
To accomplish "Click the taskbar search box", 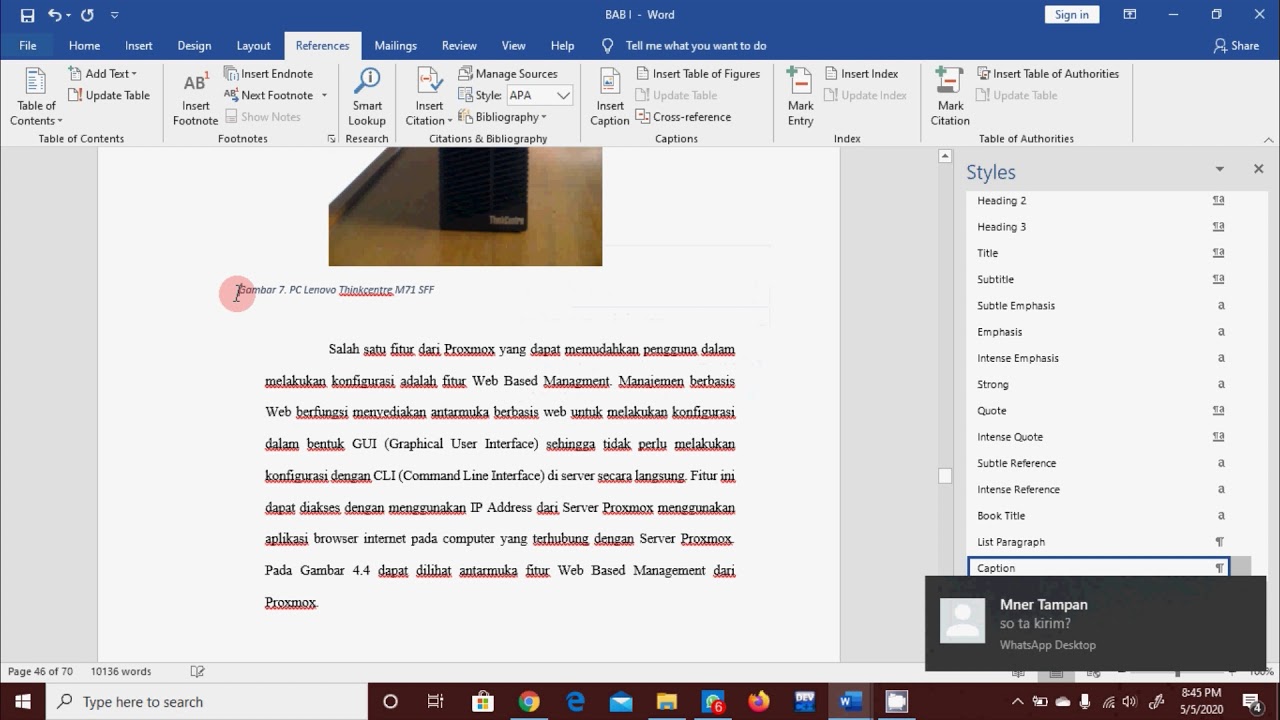I will (207, 701).
